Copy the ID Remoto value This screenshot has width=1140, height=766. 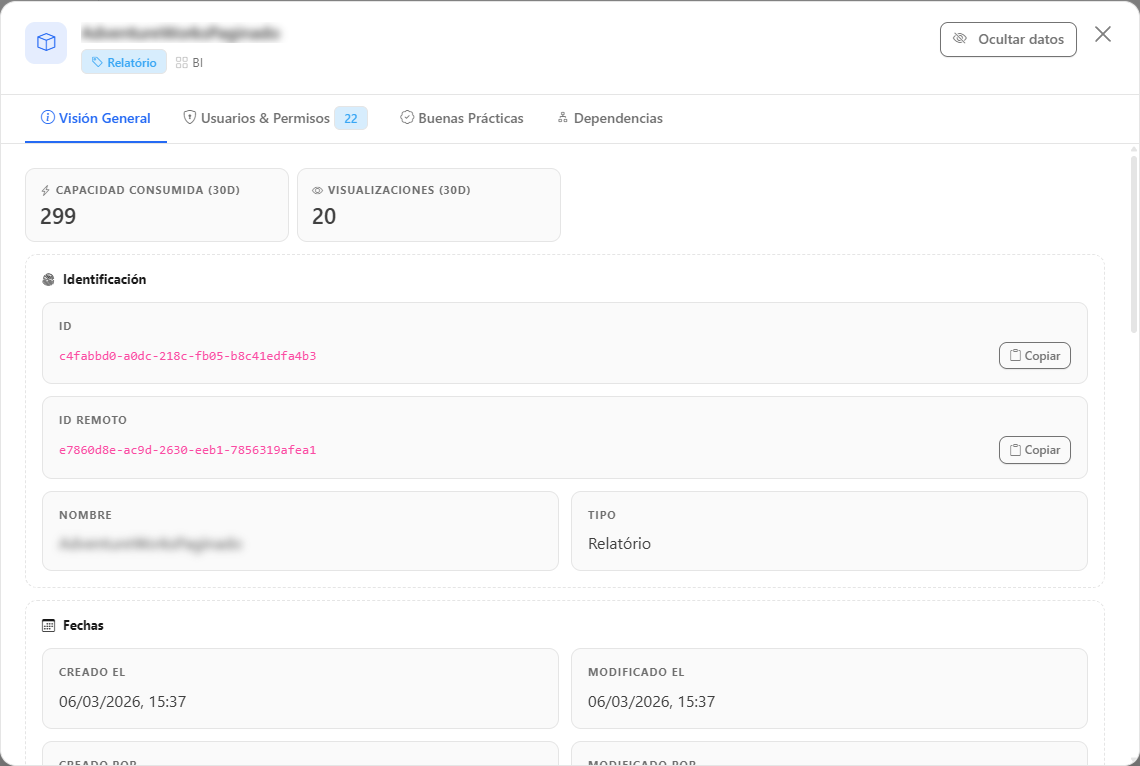1035,450
